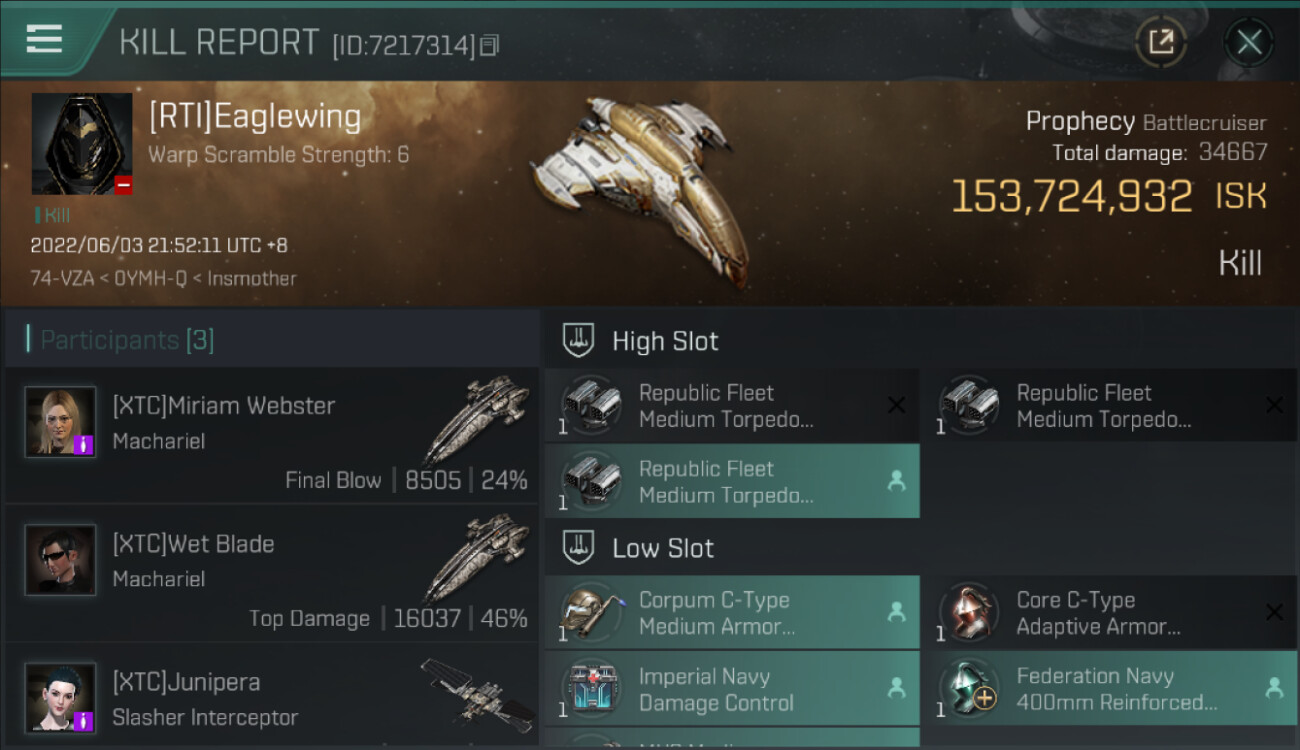The image size is (1300, 750).
Task: Open Miriam Webster's portrait
Action: (61, 422)
